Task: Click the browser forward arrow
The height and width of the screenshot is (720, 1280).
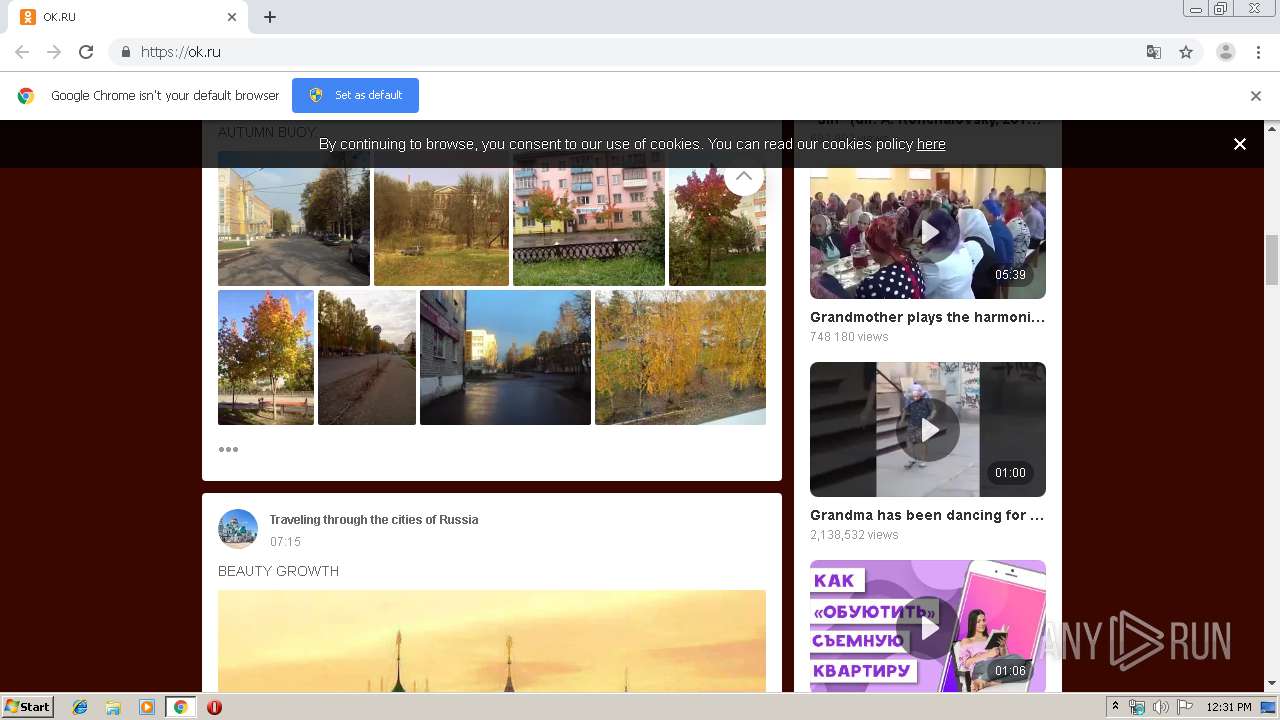Action: (x=54, y=52)
